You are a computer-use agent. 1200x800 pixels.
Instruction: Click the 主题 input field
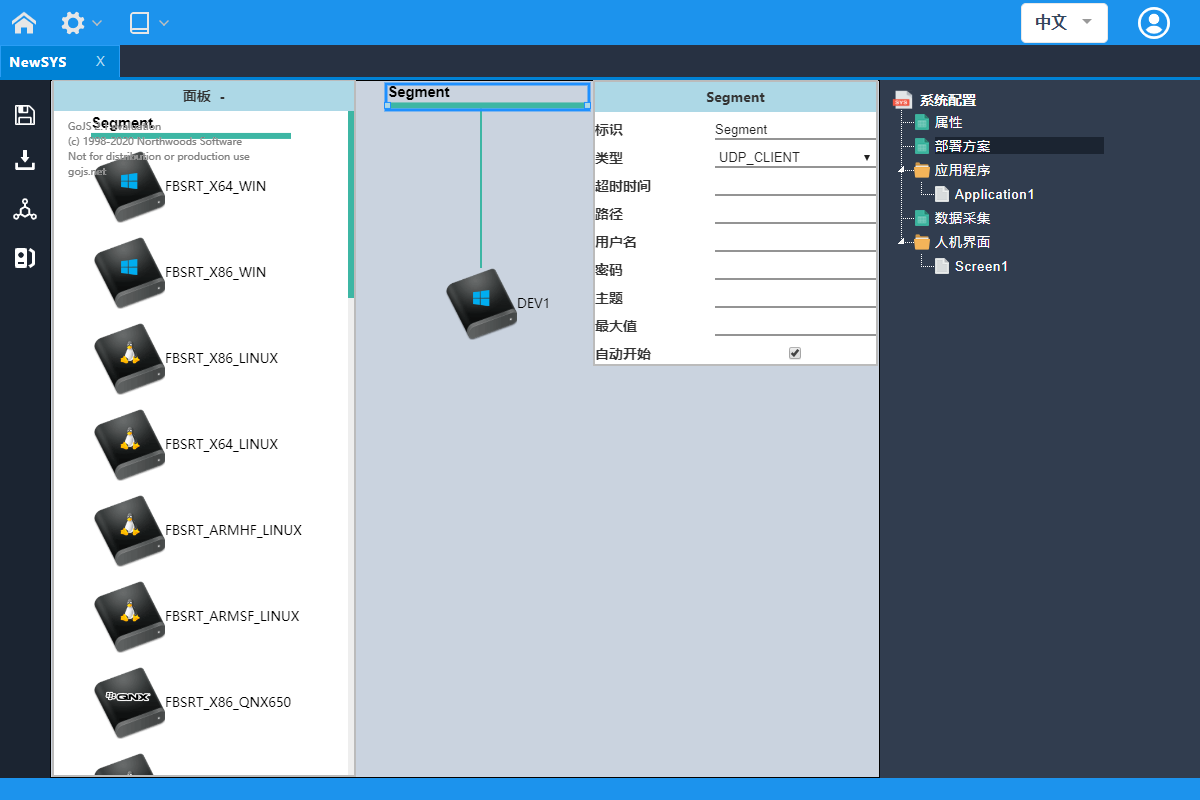(x=795, y=297)
